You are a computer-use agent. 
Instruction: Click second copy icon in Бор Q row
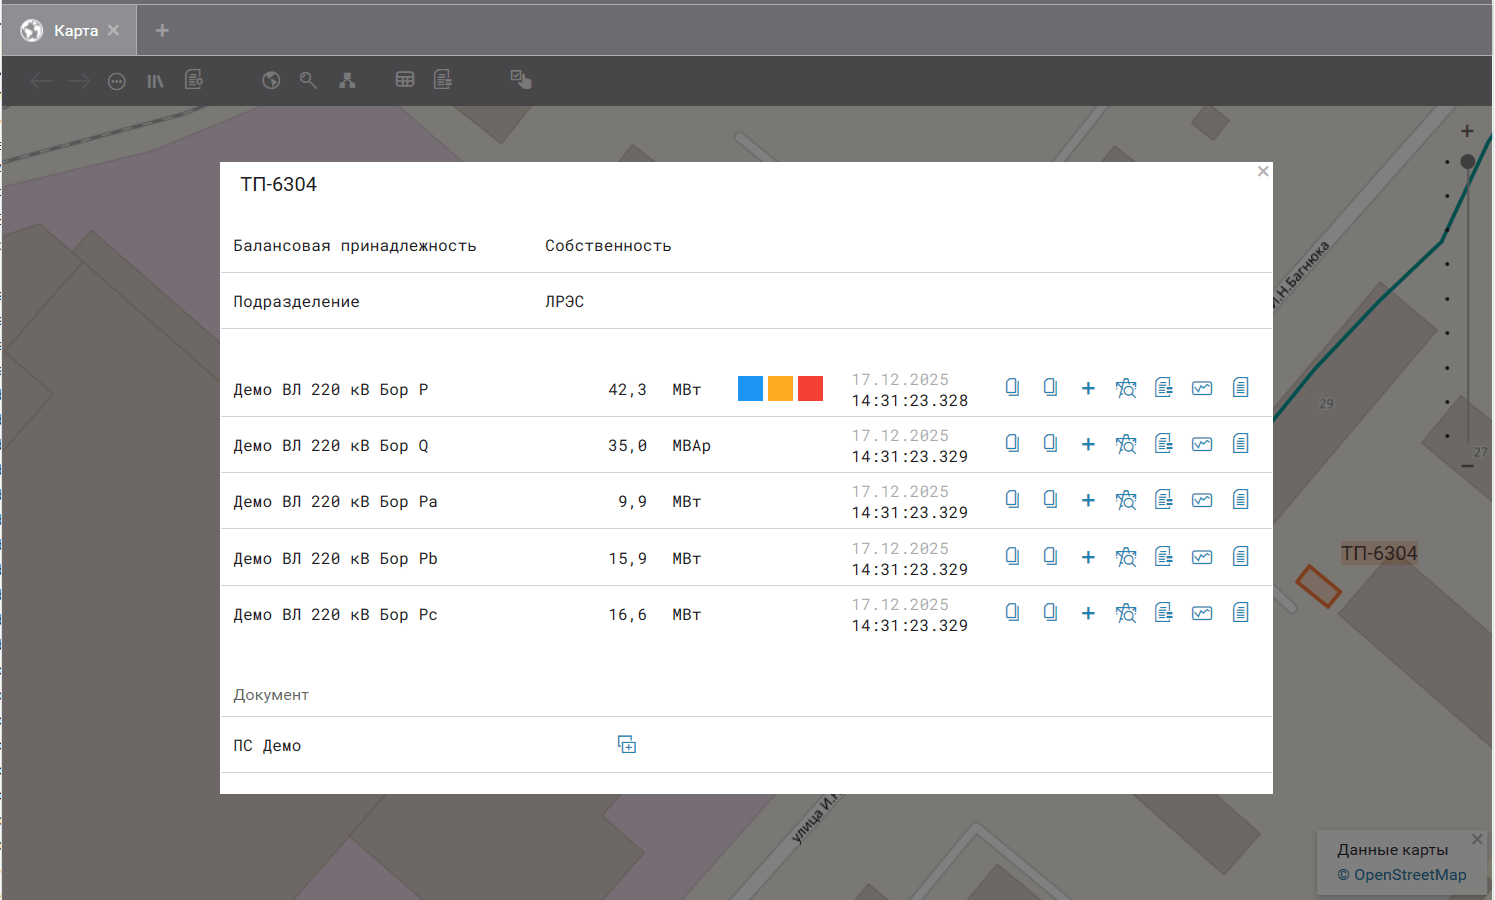pyautogui.click(x=1050, y=444)
